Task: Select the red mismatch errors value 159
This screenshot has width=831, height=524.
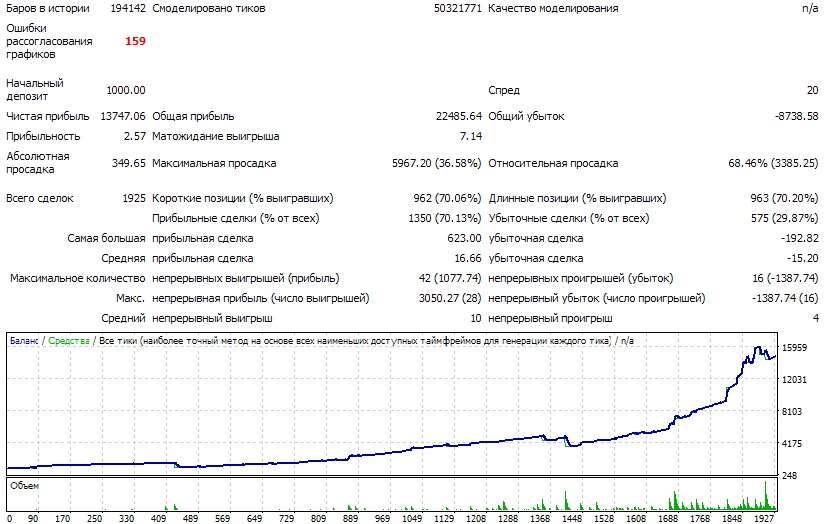Action: [x=135, y=41]
